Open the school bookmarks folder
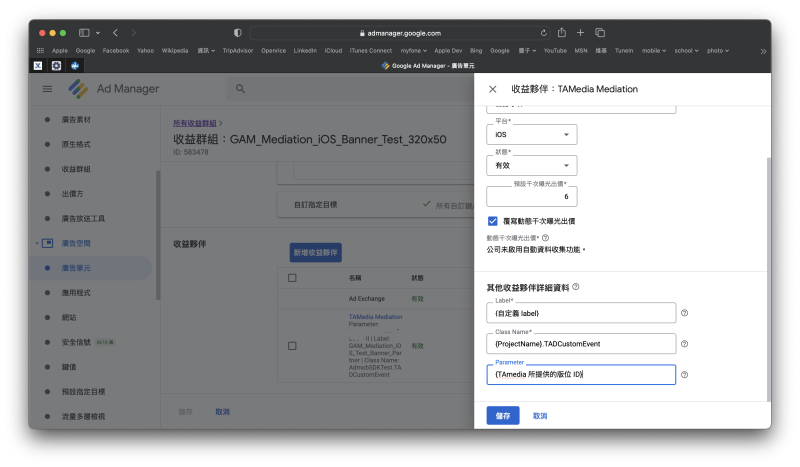The height and width of the screenshot is (467, 800). [686, 51]
